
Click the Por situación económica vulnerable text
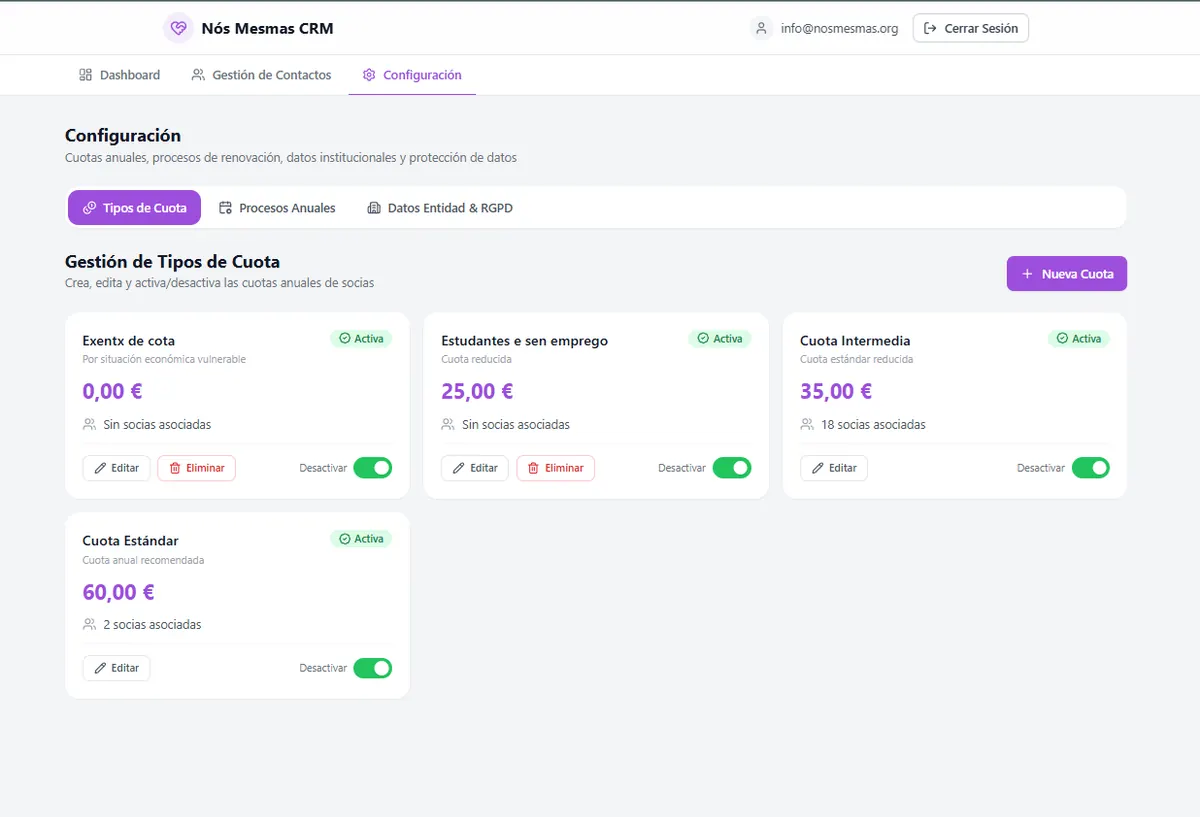(x=164, y=359)
